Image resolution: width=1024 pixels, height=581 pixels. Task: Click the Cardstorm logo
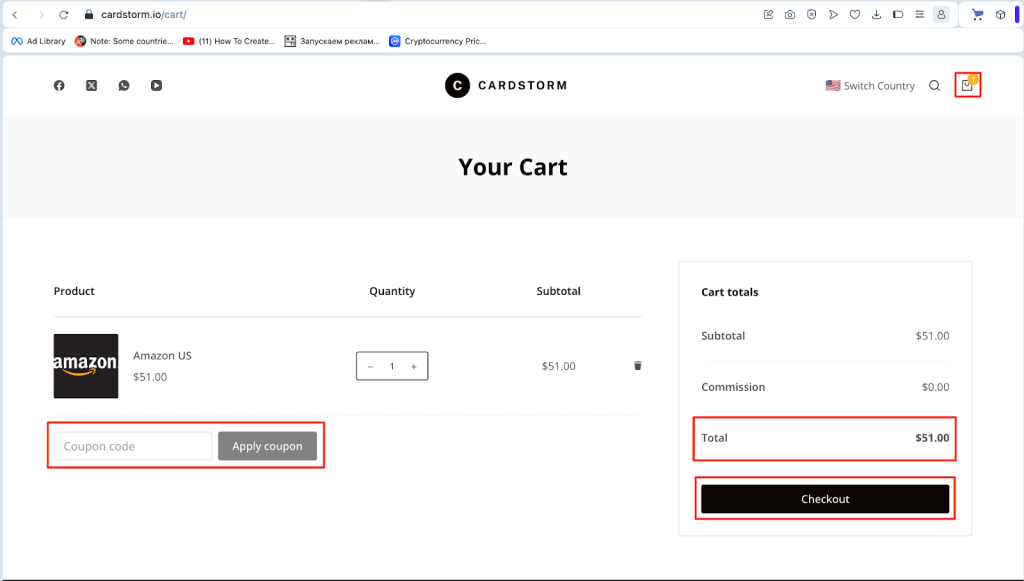(505, 85)
